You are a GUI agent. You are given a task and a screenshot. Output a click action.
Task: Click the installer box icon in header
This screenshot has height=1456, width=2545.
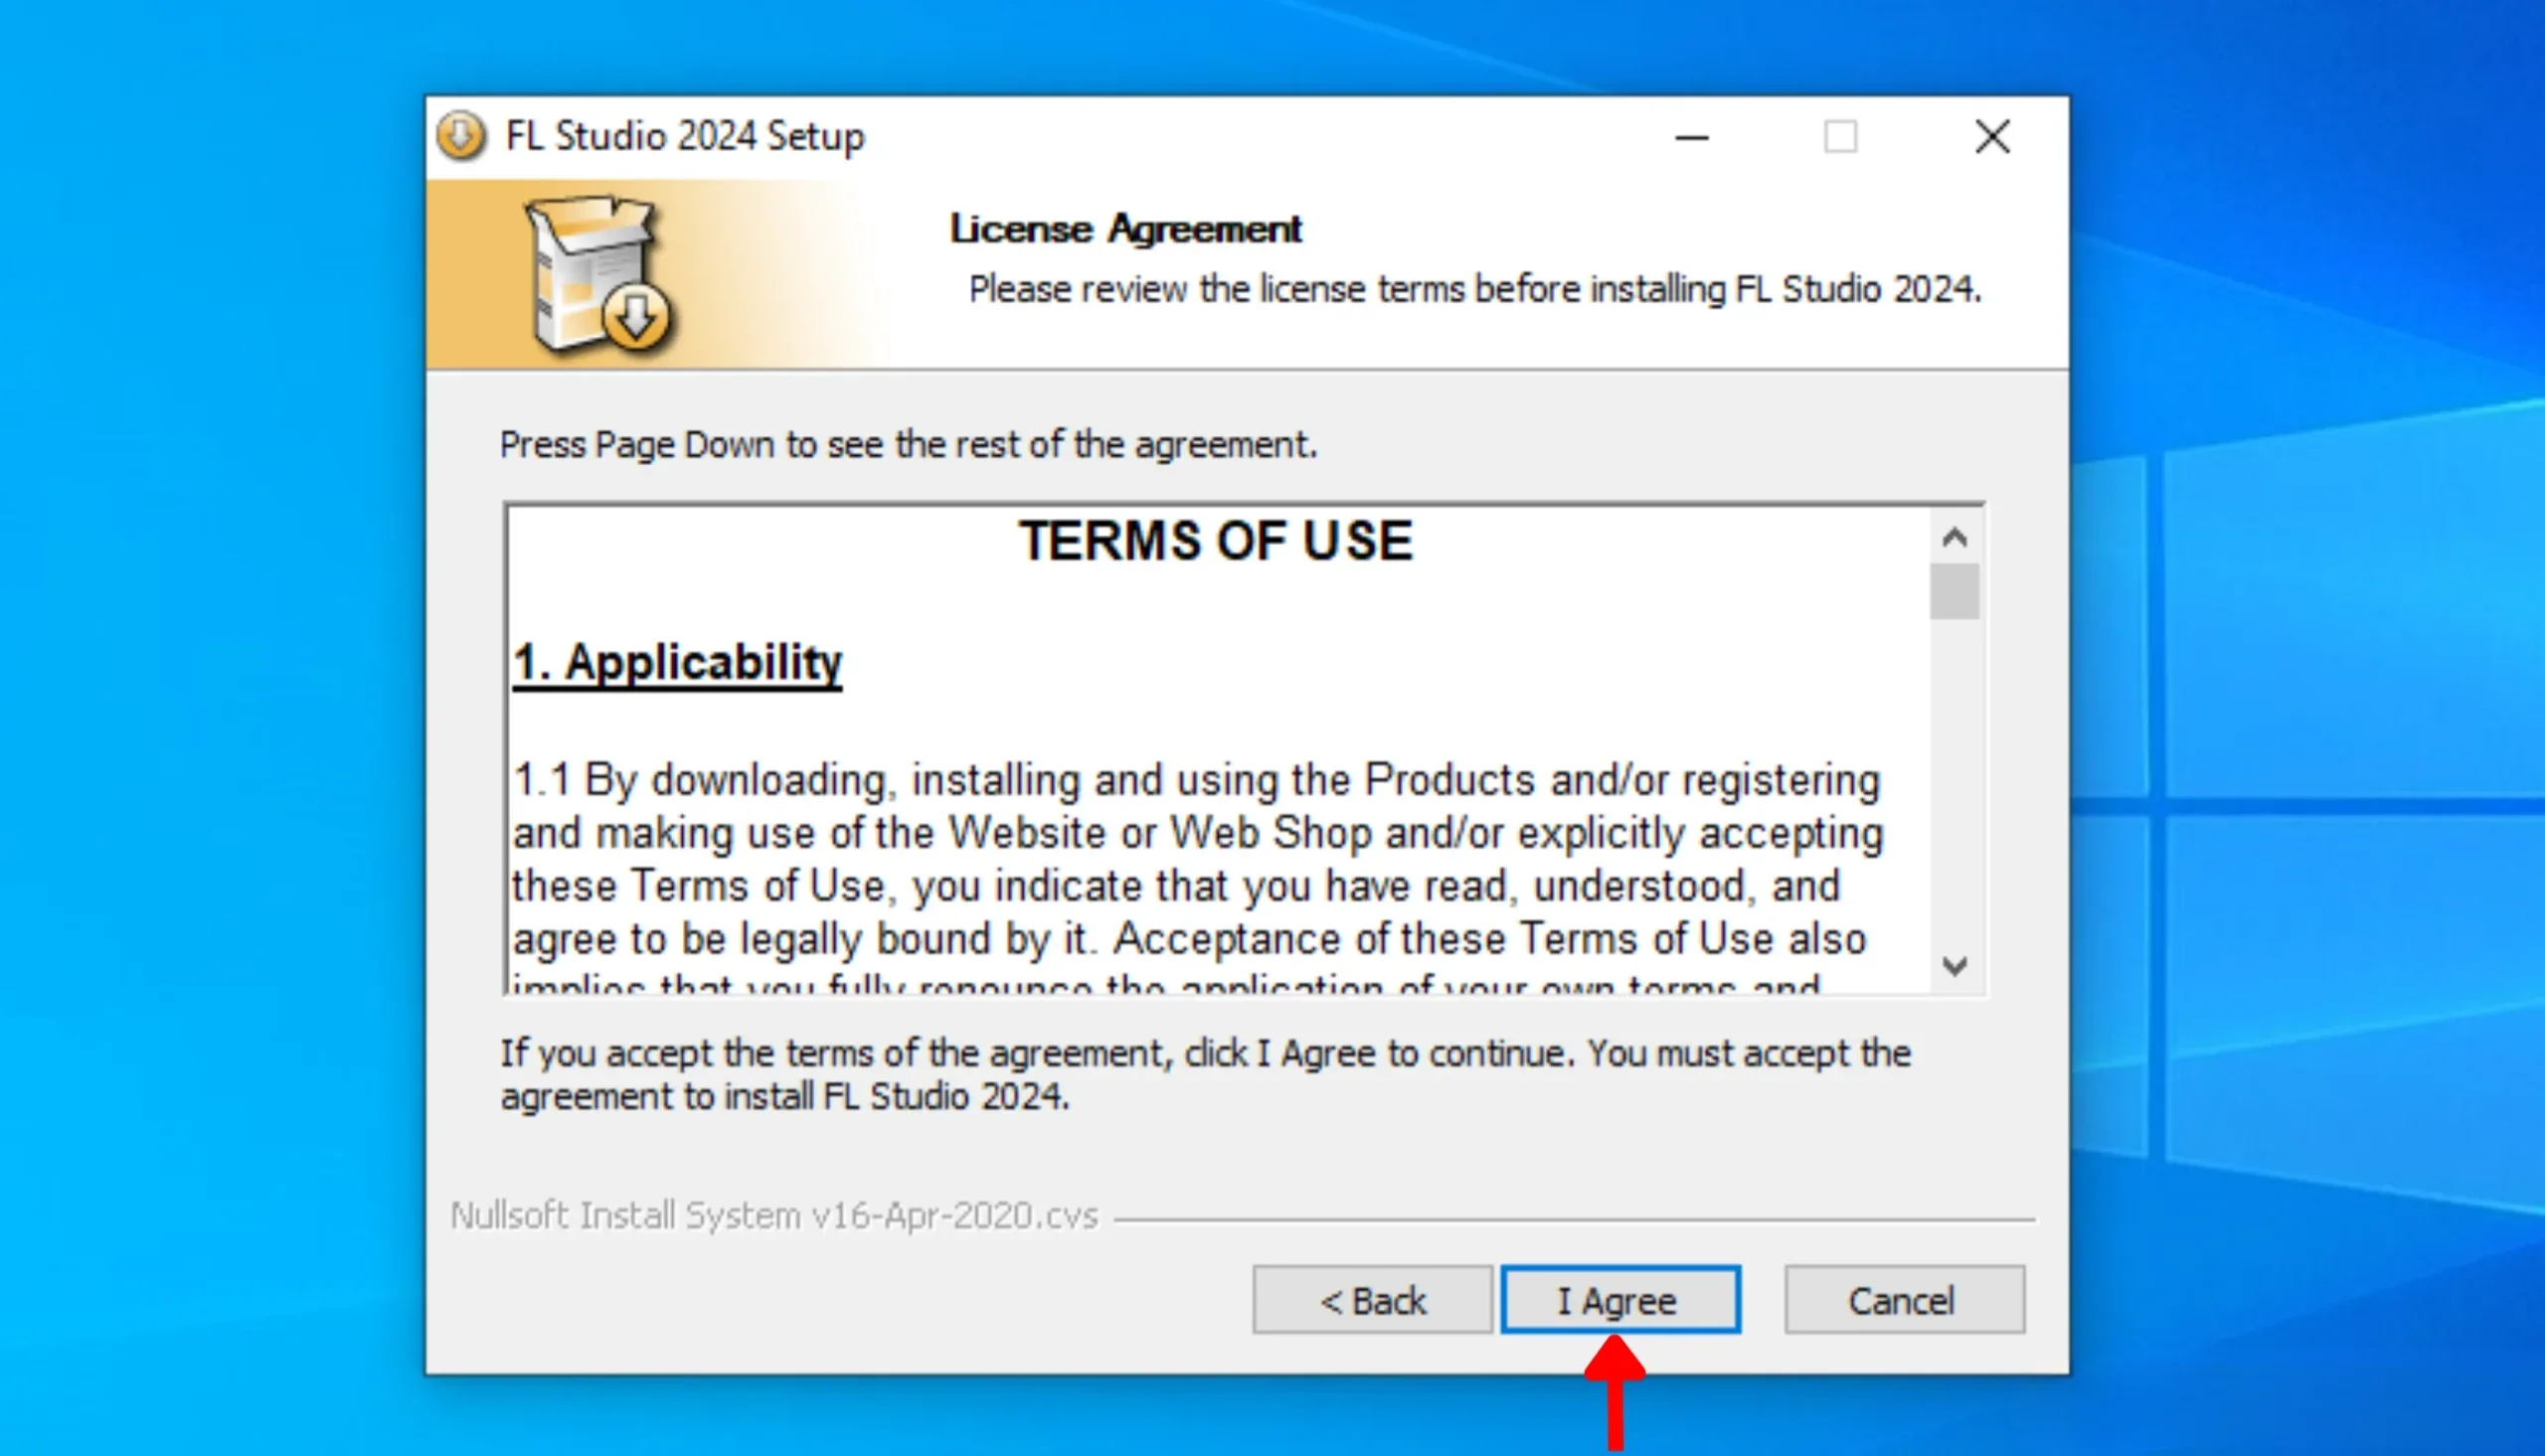(x=599, y=275)
